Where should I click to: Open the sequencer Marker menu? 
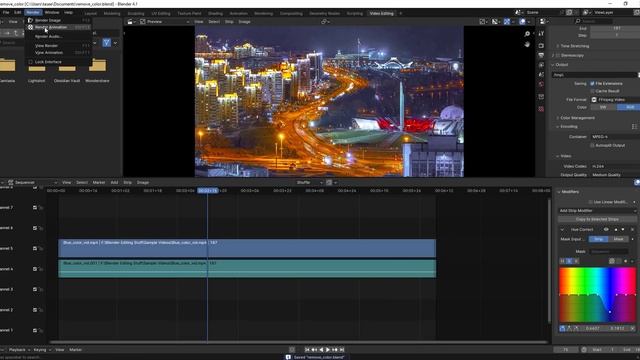[99, 182]
